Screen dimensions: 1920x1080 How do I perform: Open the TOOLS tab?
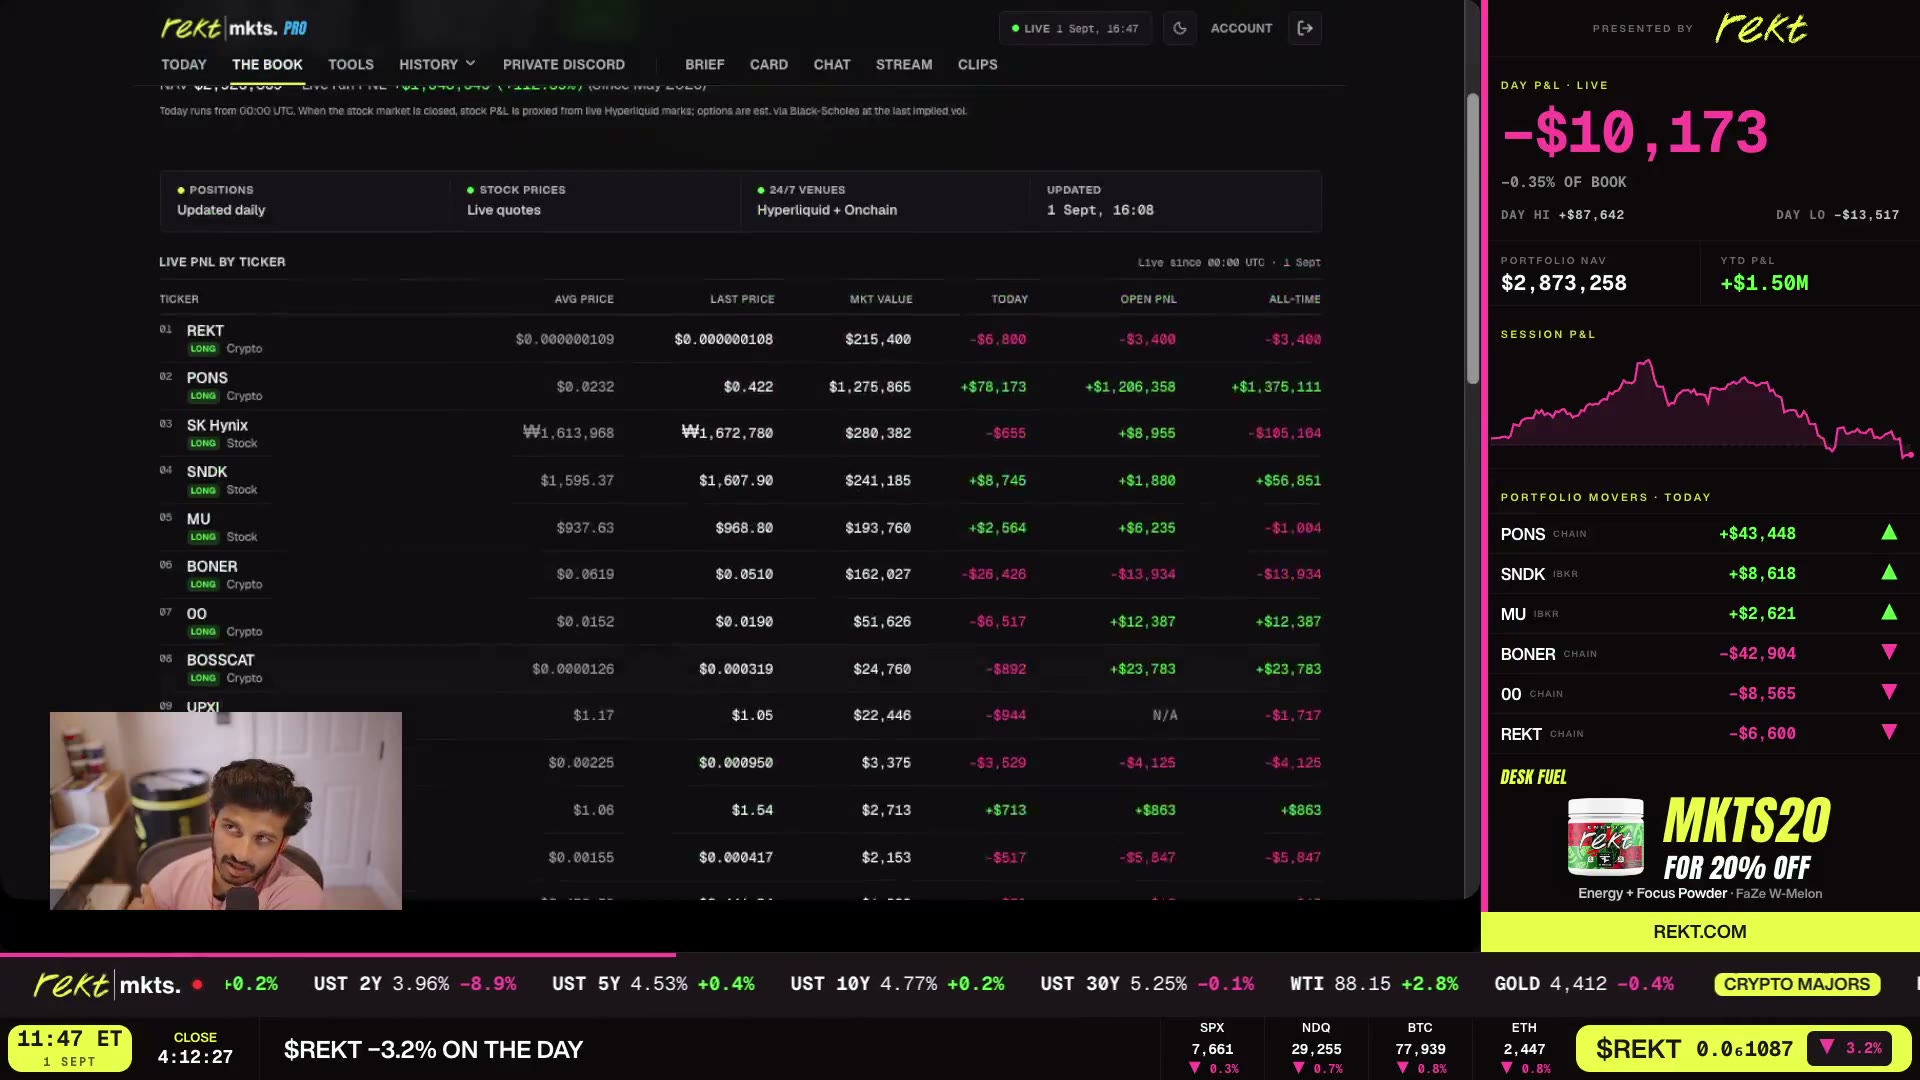click(351, 64)
